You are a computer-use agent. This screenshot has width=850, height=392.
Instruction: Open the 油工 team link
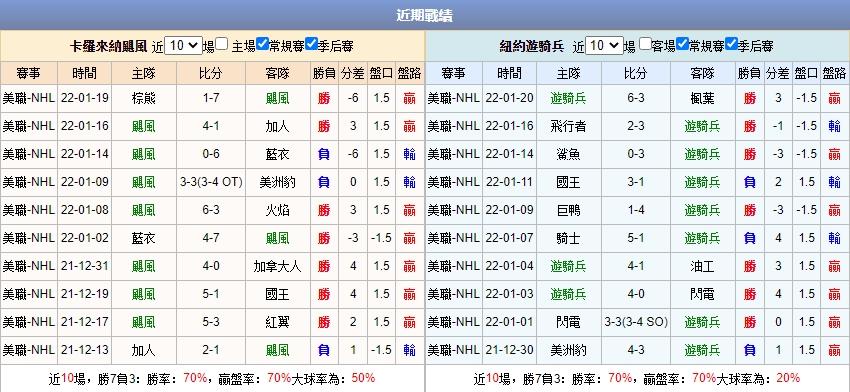702,266
